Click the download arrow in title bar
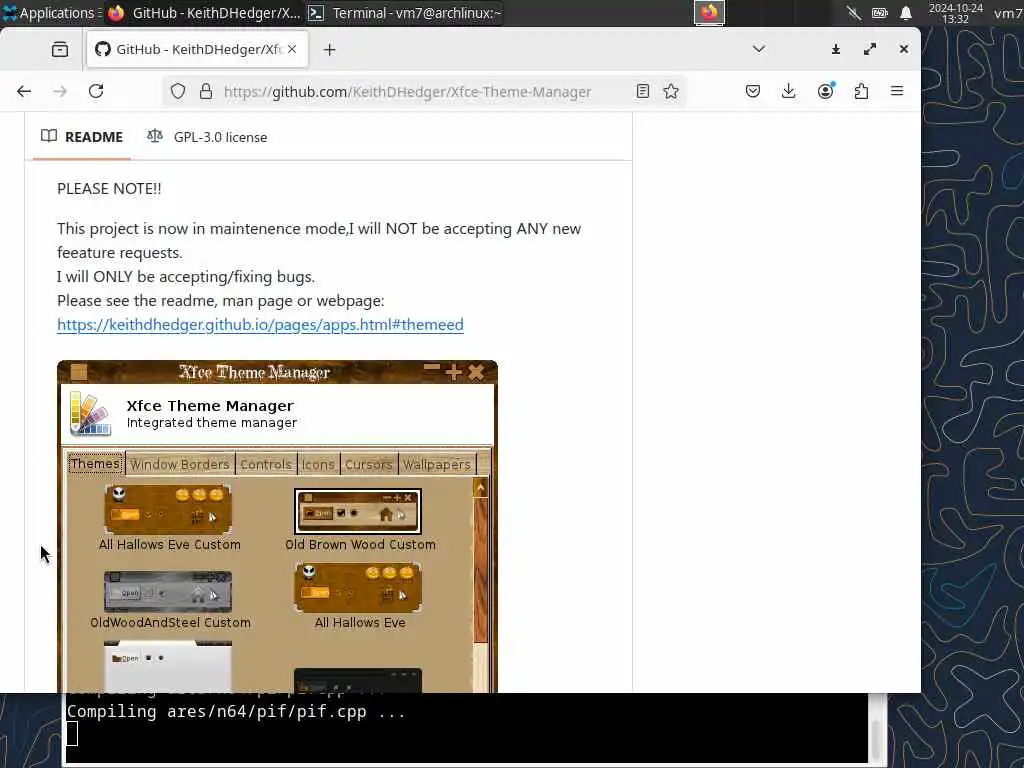 (835, 49)
